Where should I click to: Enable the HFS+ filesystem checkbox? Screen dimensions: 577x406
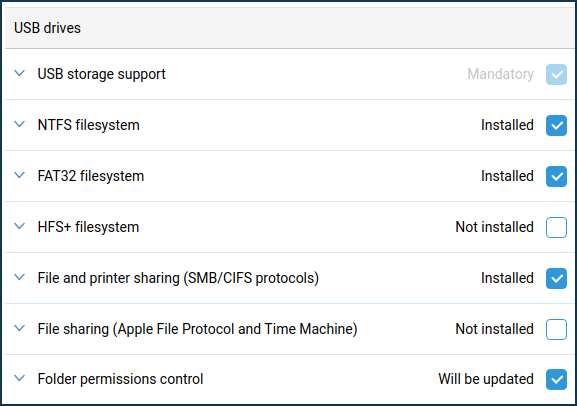tap(556, 227)
